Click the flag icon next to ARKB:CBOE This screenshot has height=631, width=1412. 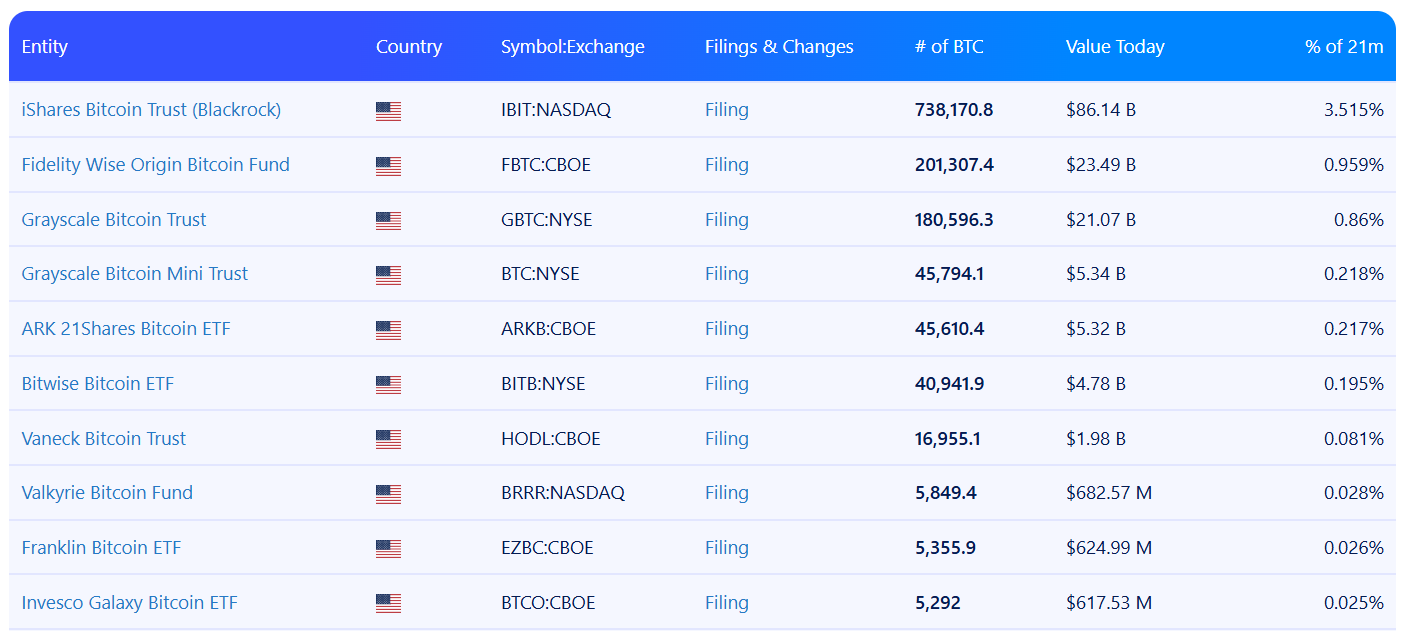point(388,330)
